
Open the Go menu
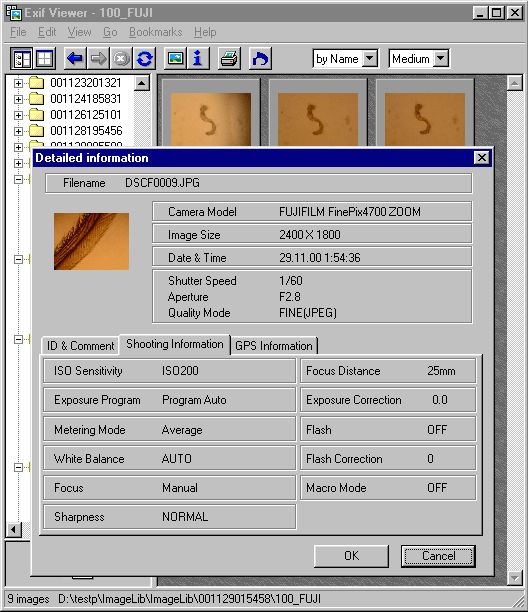(x=110, y=32)
